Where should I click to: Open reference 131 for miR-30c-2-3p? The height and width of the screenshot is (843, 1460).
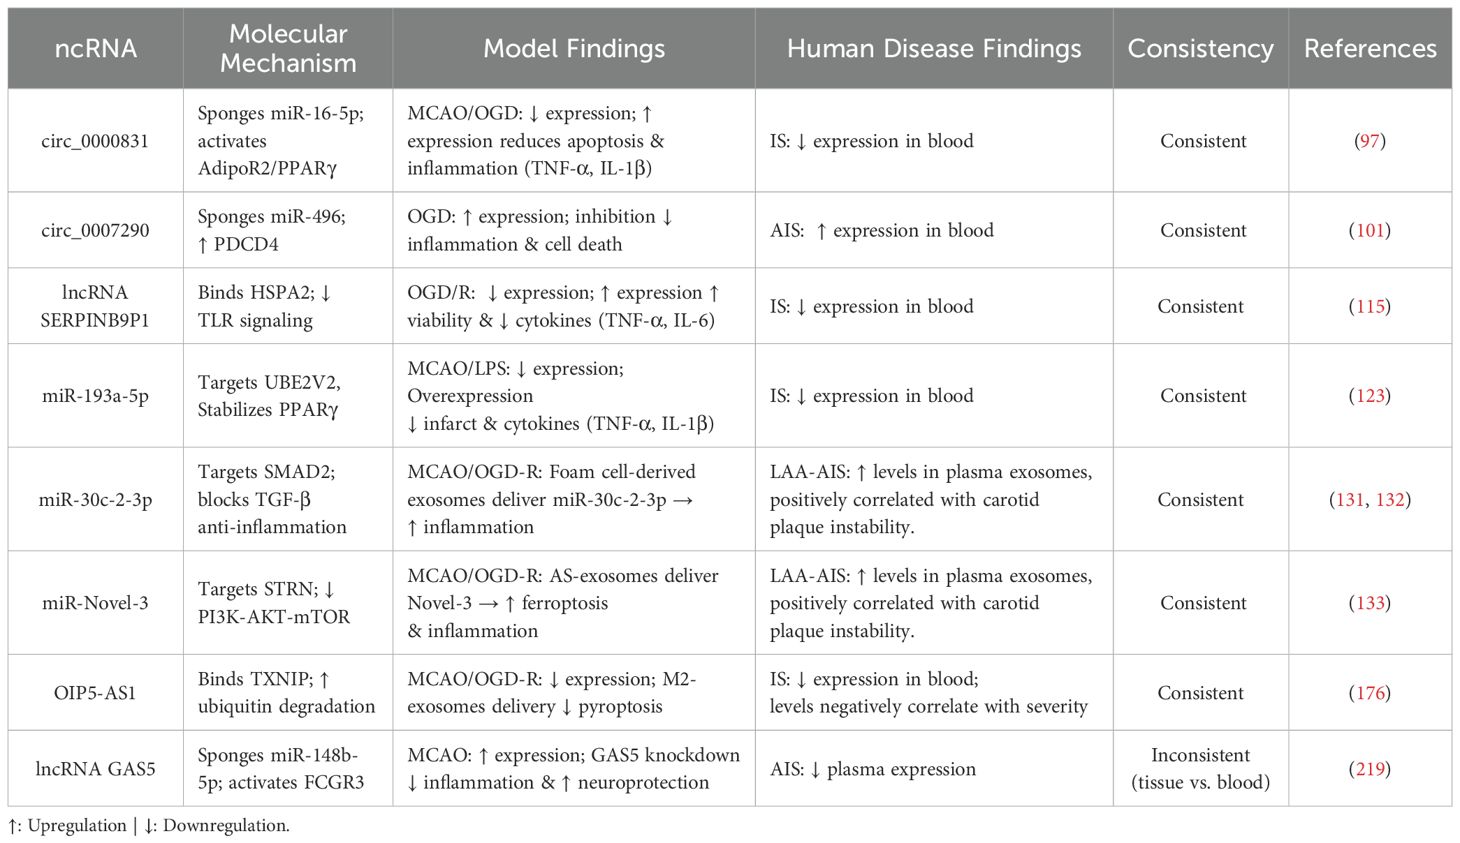point(1350,499)
